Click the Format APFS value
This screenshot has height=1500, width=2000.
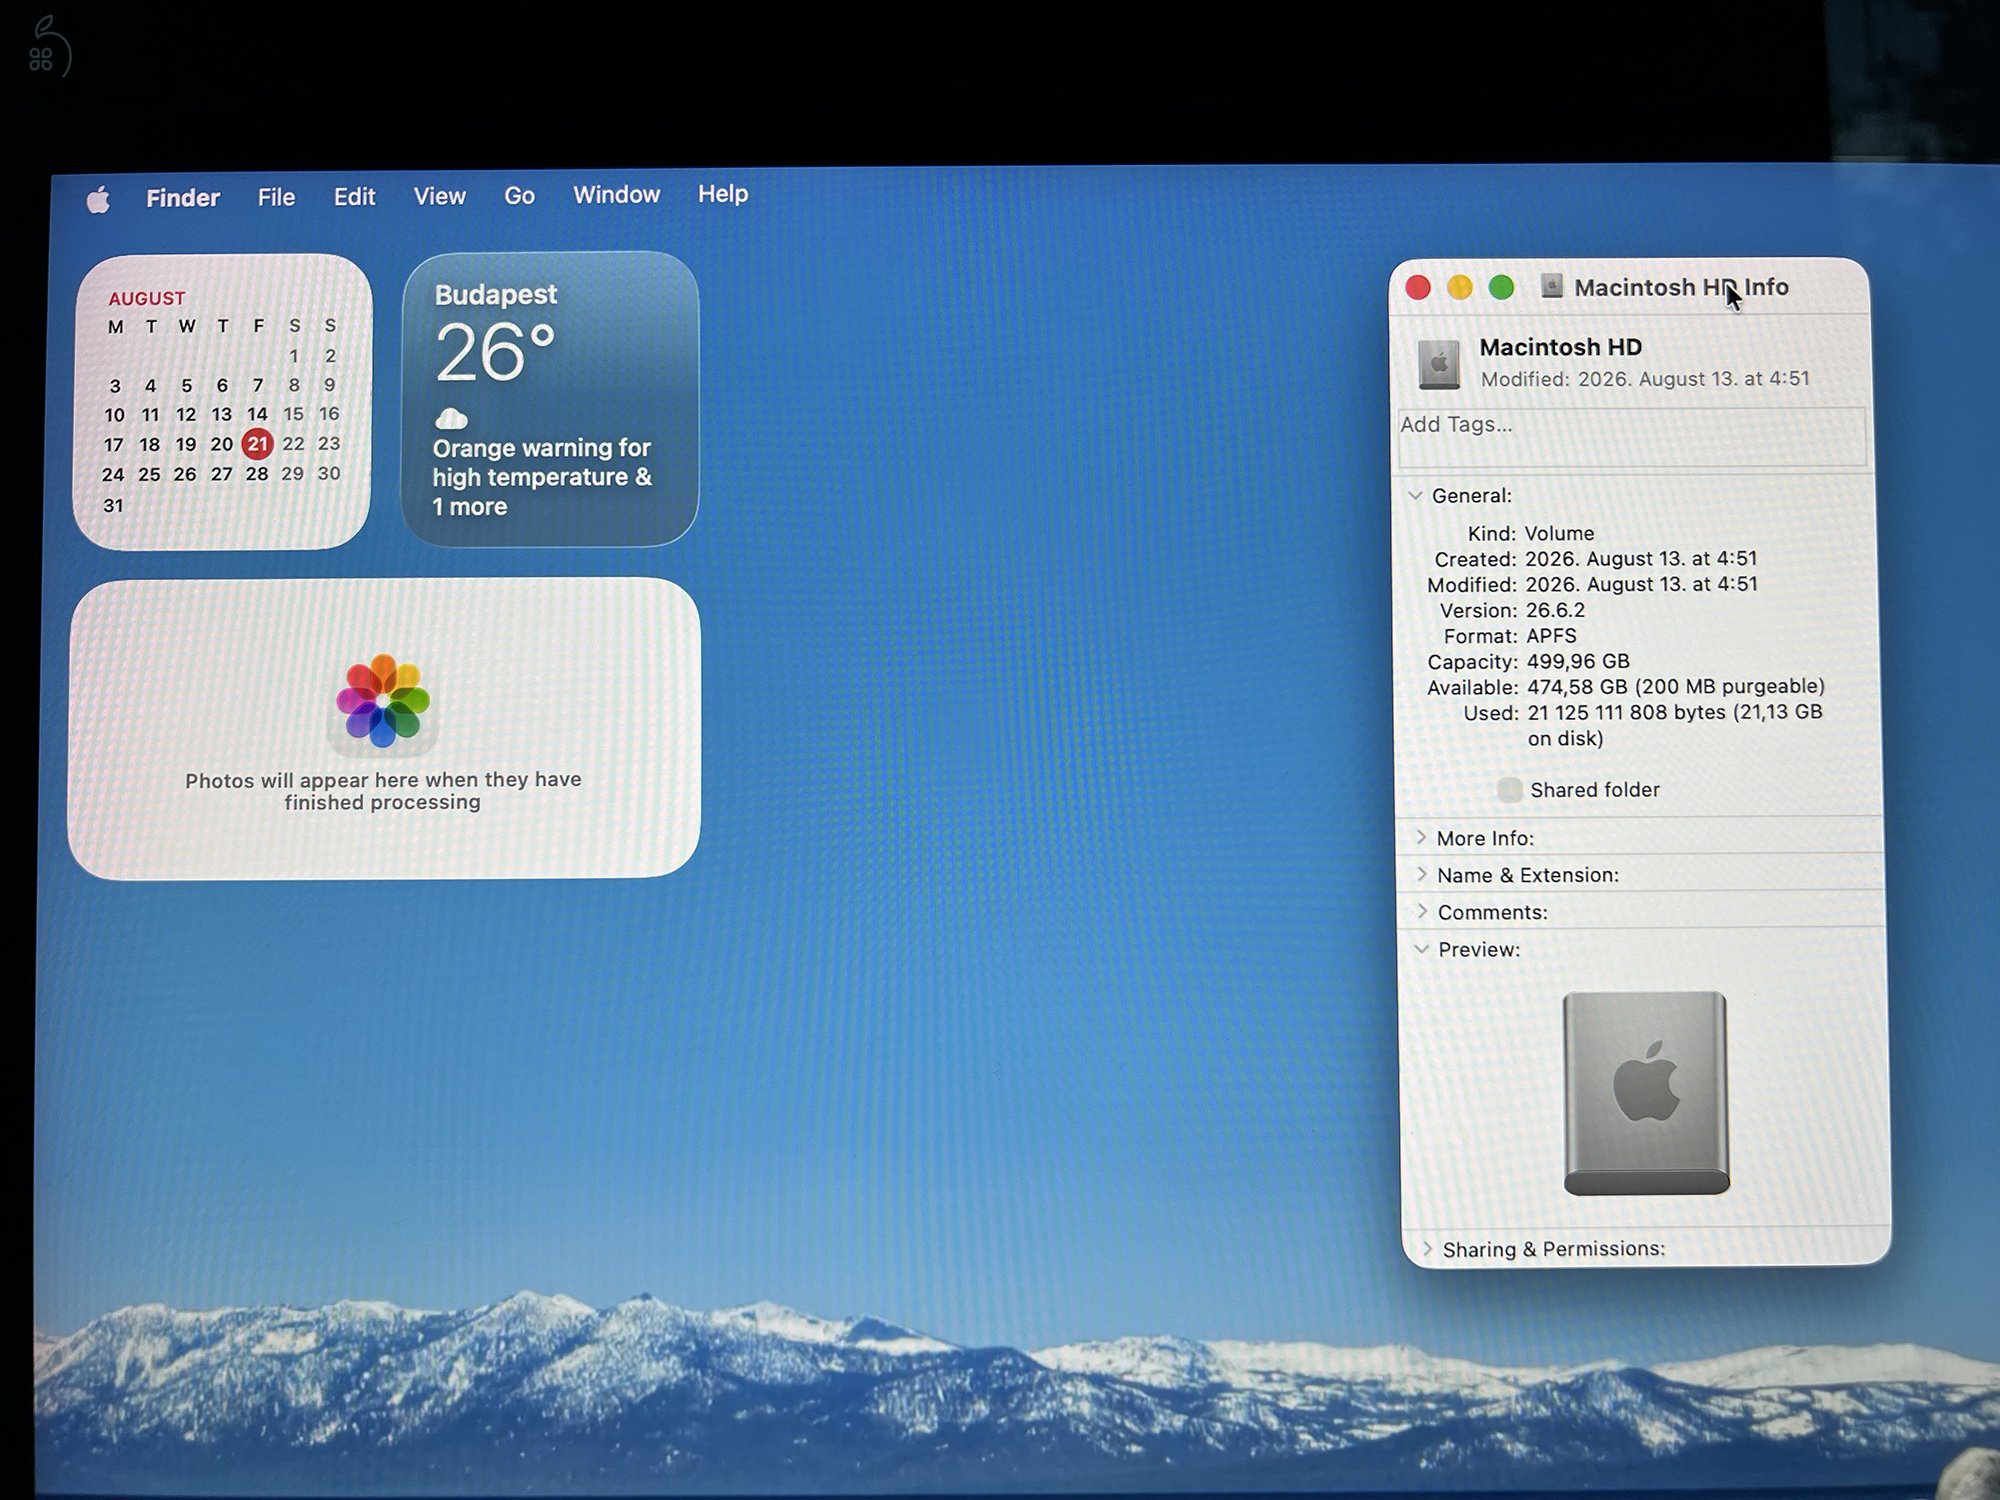1551,636
